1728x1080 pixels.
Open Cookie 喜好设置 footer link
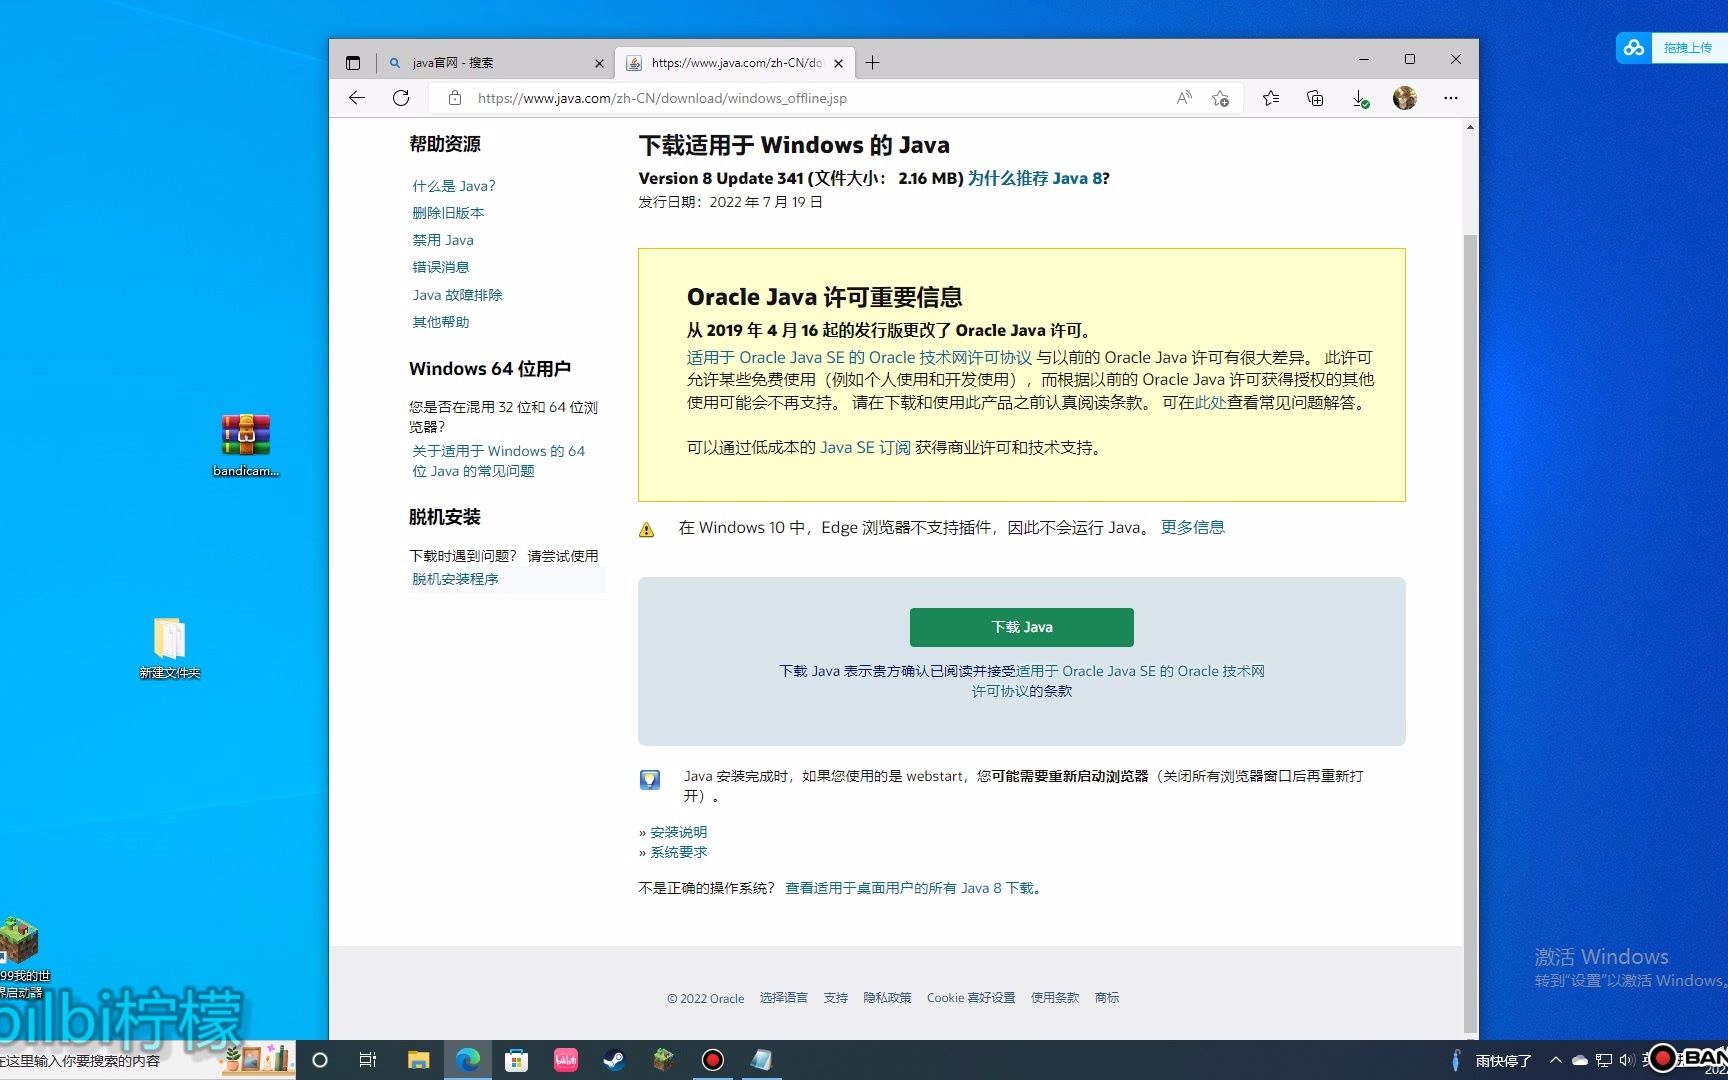[x=970, y=998]
